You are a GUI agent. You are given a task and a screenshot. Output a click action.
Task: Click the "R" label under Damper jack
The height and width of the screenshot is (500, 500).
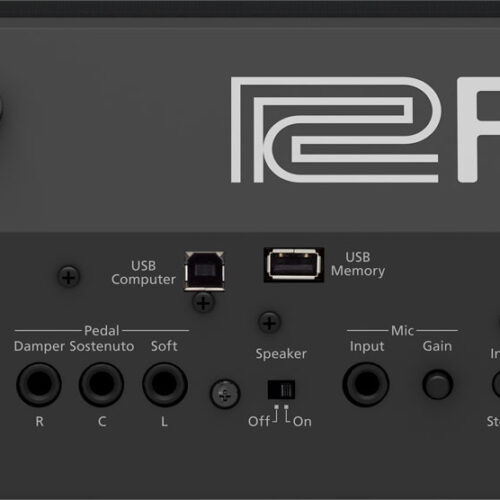point(40,422)
